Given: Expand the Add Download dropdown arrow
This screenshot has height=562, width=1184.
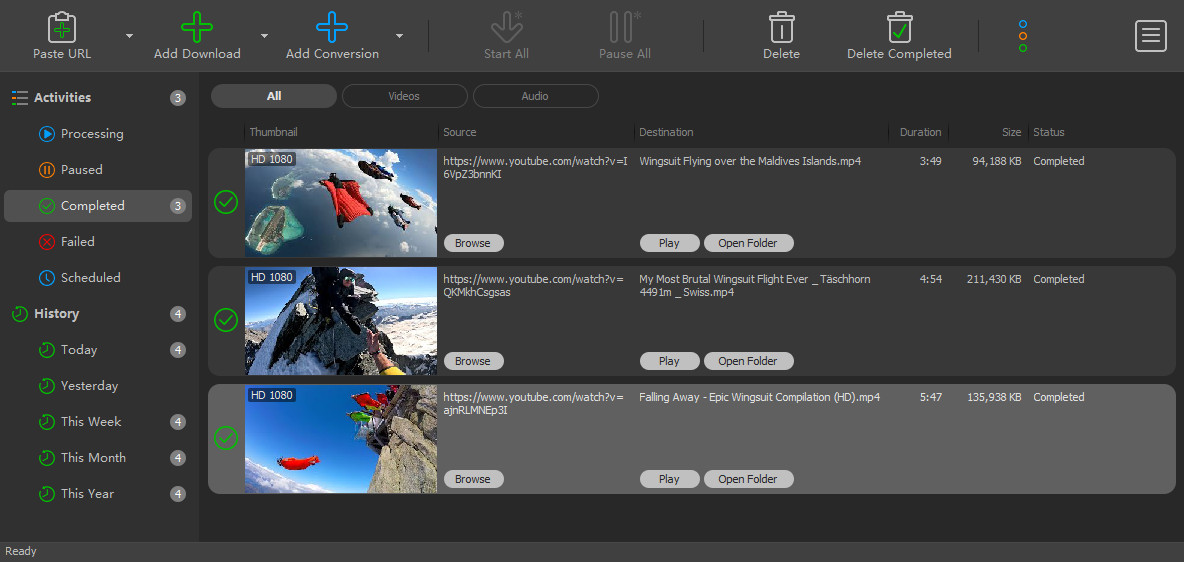Looking at the screenshot, I should click(x=265, y=36).
